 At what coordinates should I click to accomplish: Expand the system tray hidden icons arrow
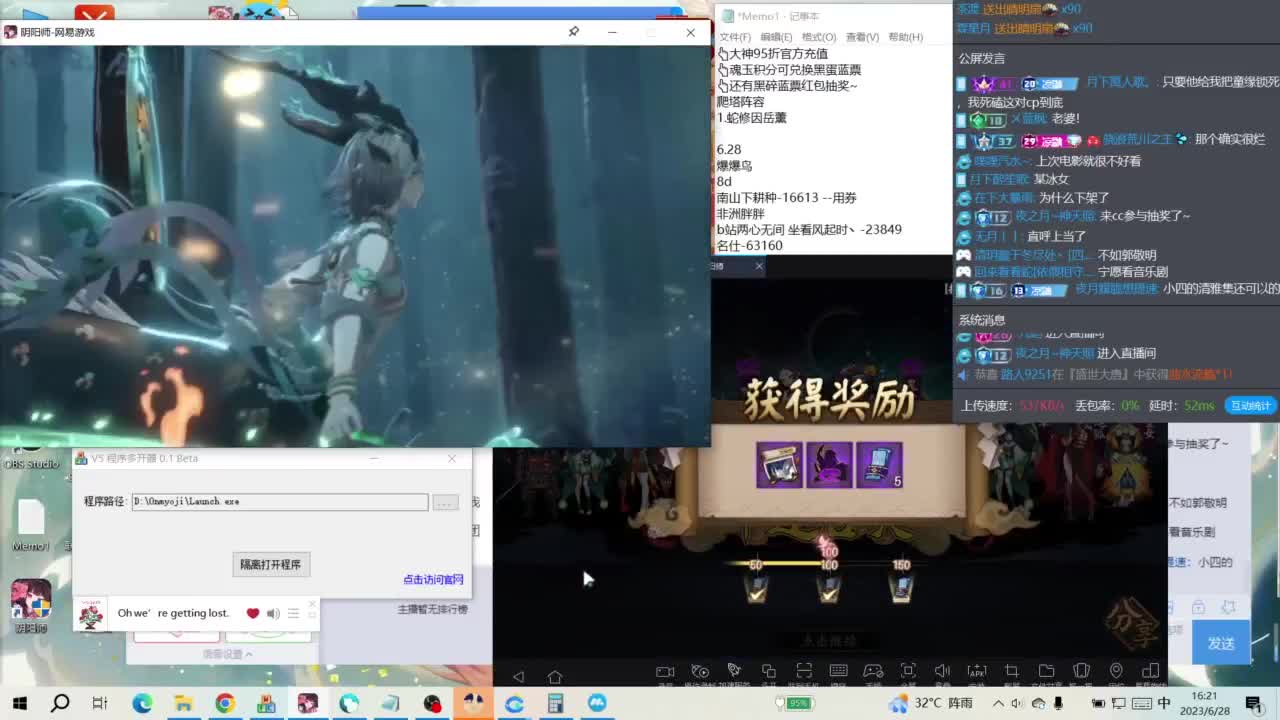pos(997,703)
